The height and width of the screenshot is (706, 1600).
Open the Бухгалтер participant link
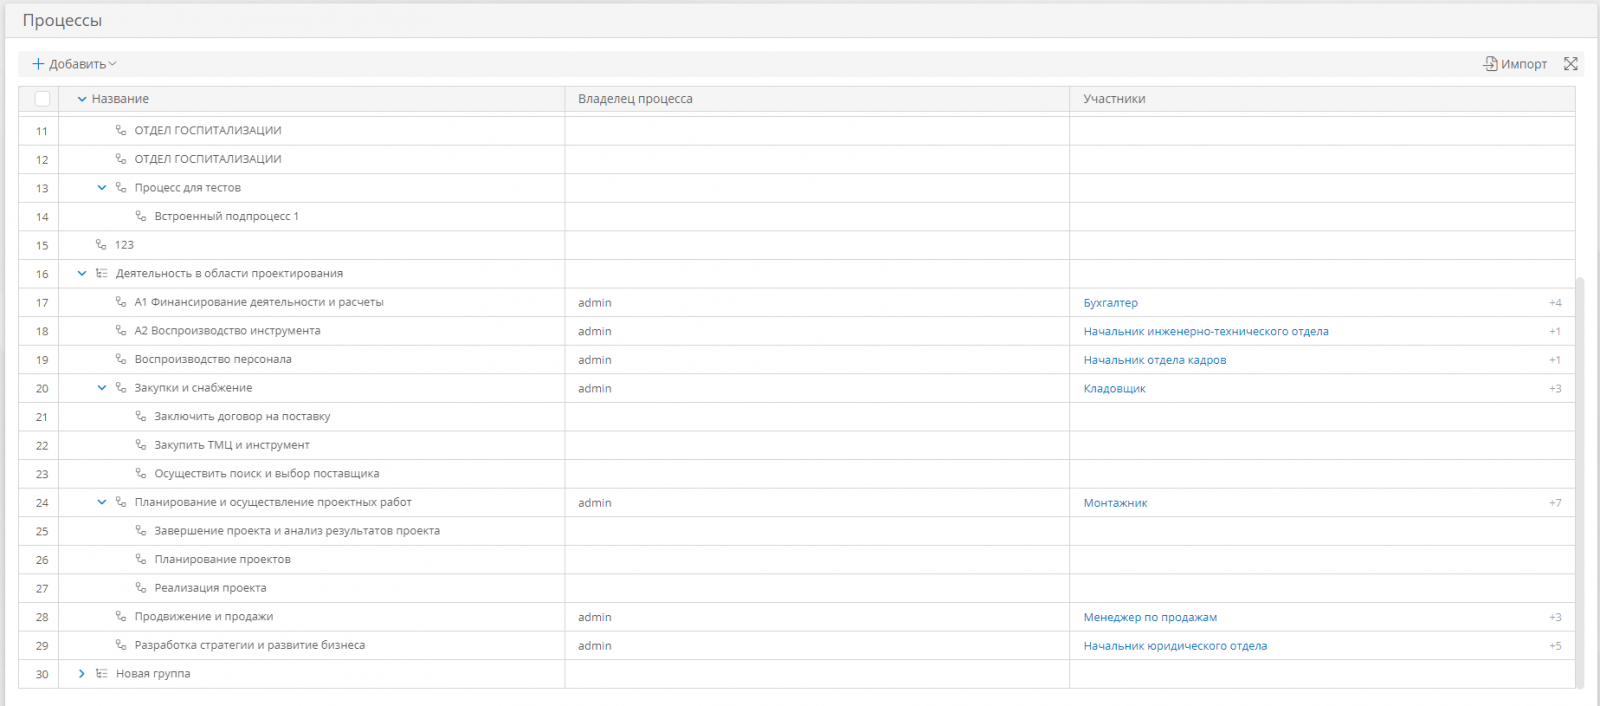click(1110, 303)
